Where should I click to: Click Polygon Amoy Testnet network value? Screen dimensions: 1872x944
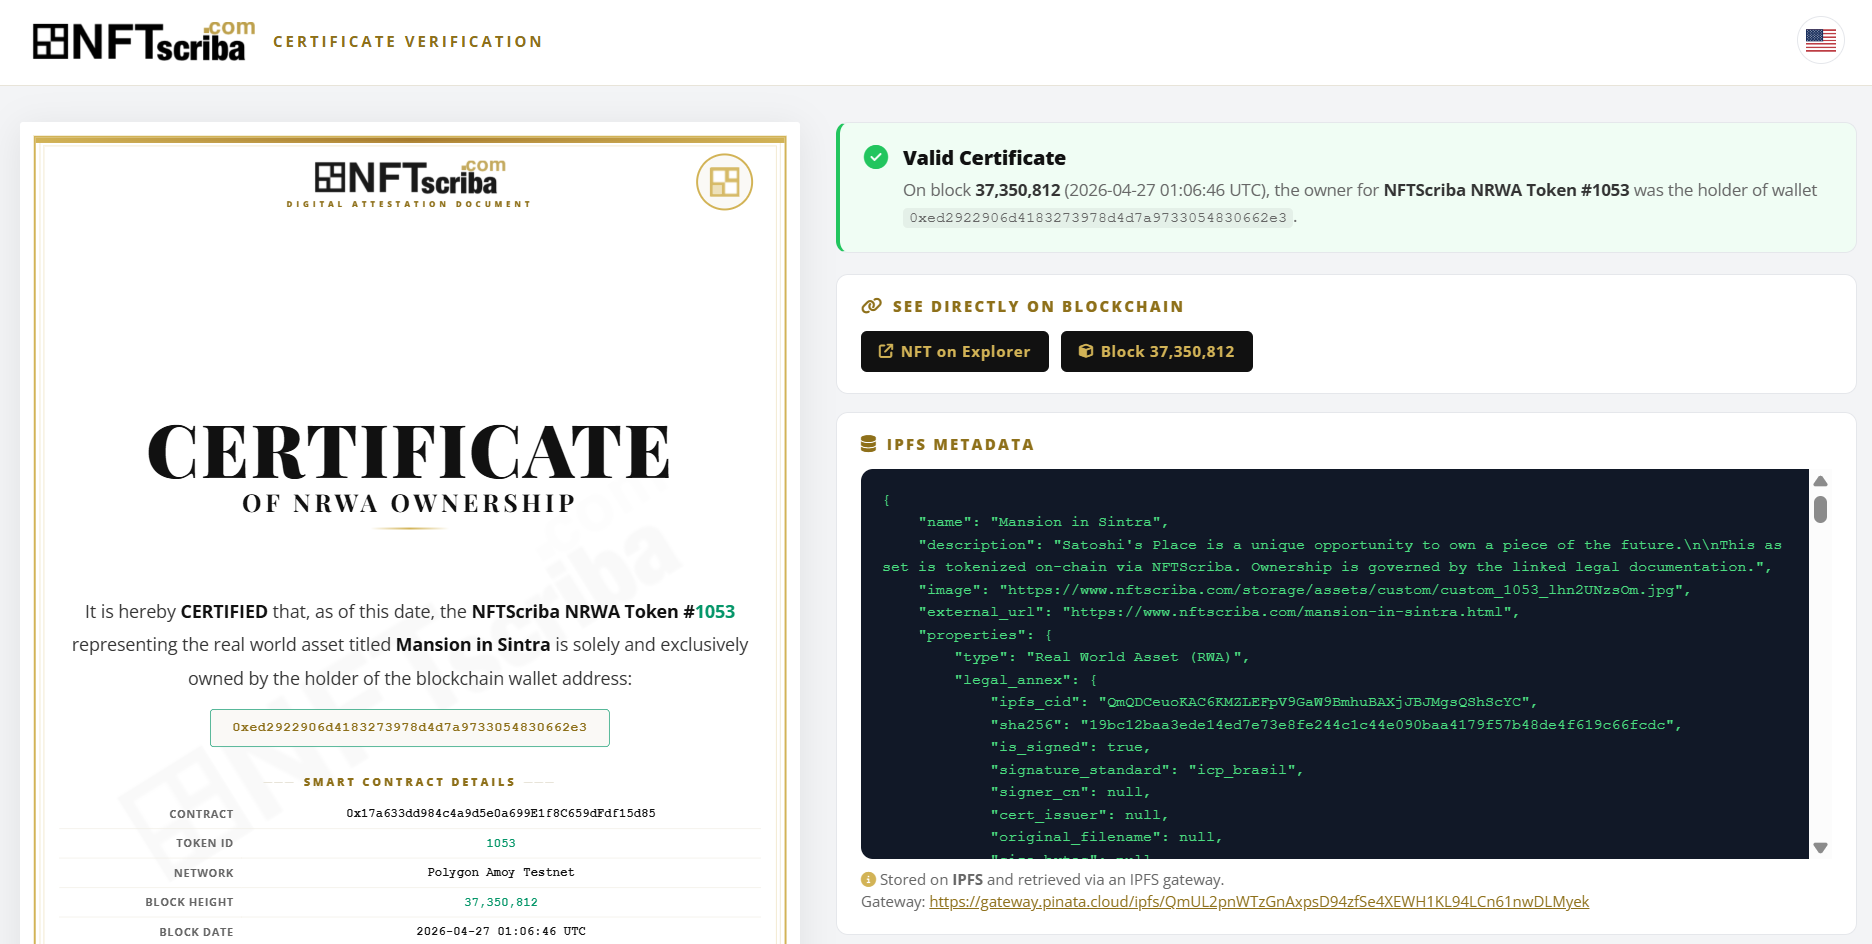(x=501, y=872)
